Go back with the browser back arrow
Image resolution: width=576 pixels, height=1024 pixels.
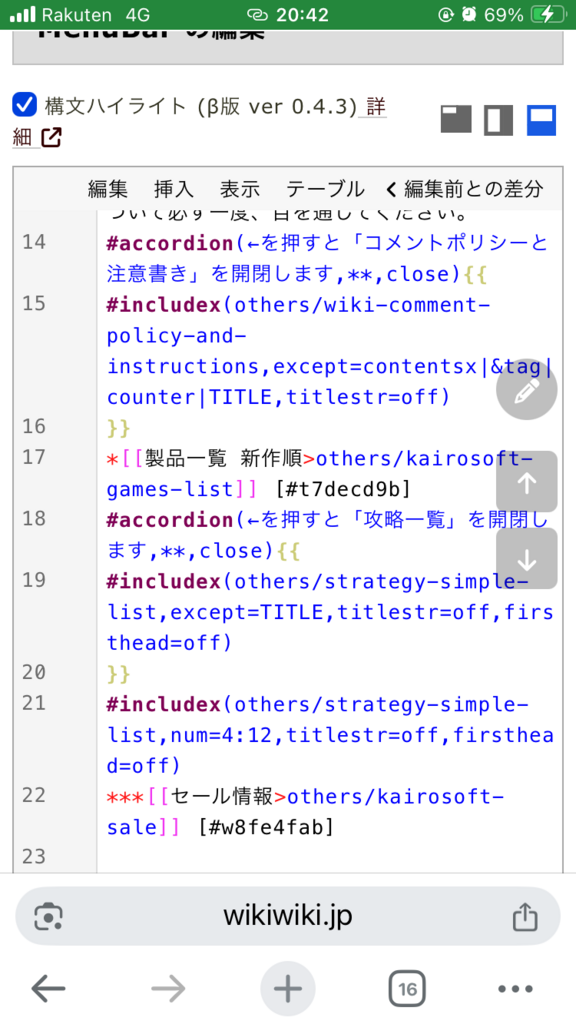click(48, 989)
